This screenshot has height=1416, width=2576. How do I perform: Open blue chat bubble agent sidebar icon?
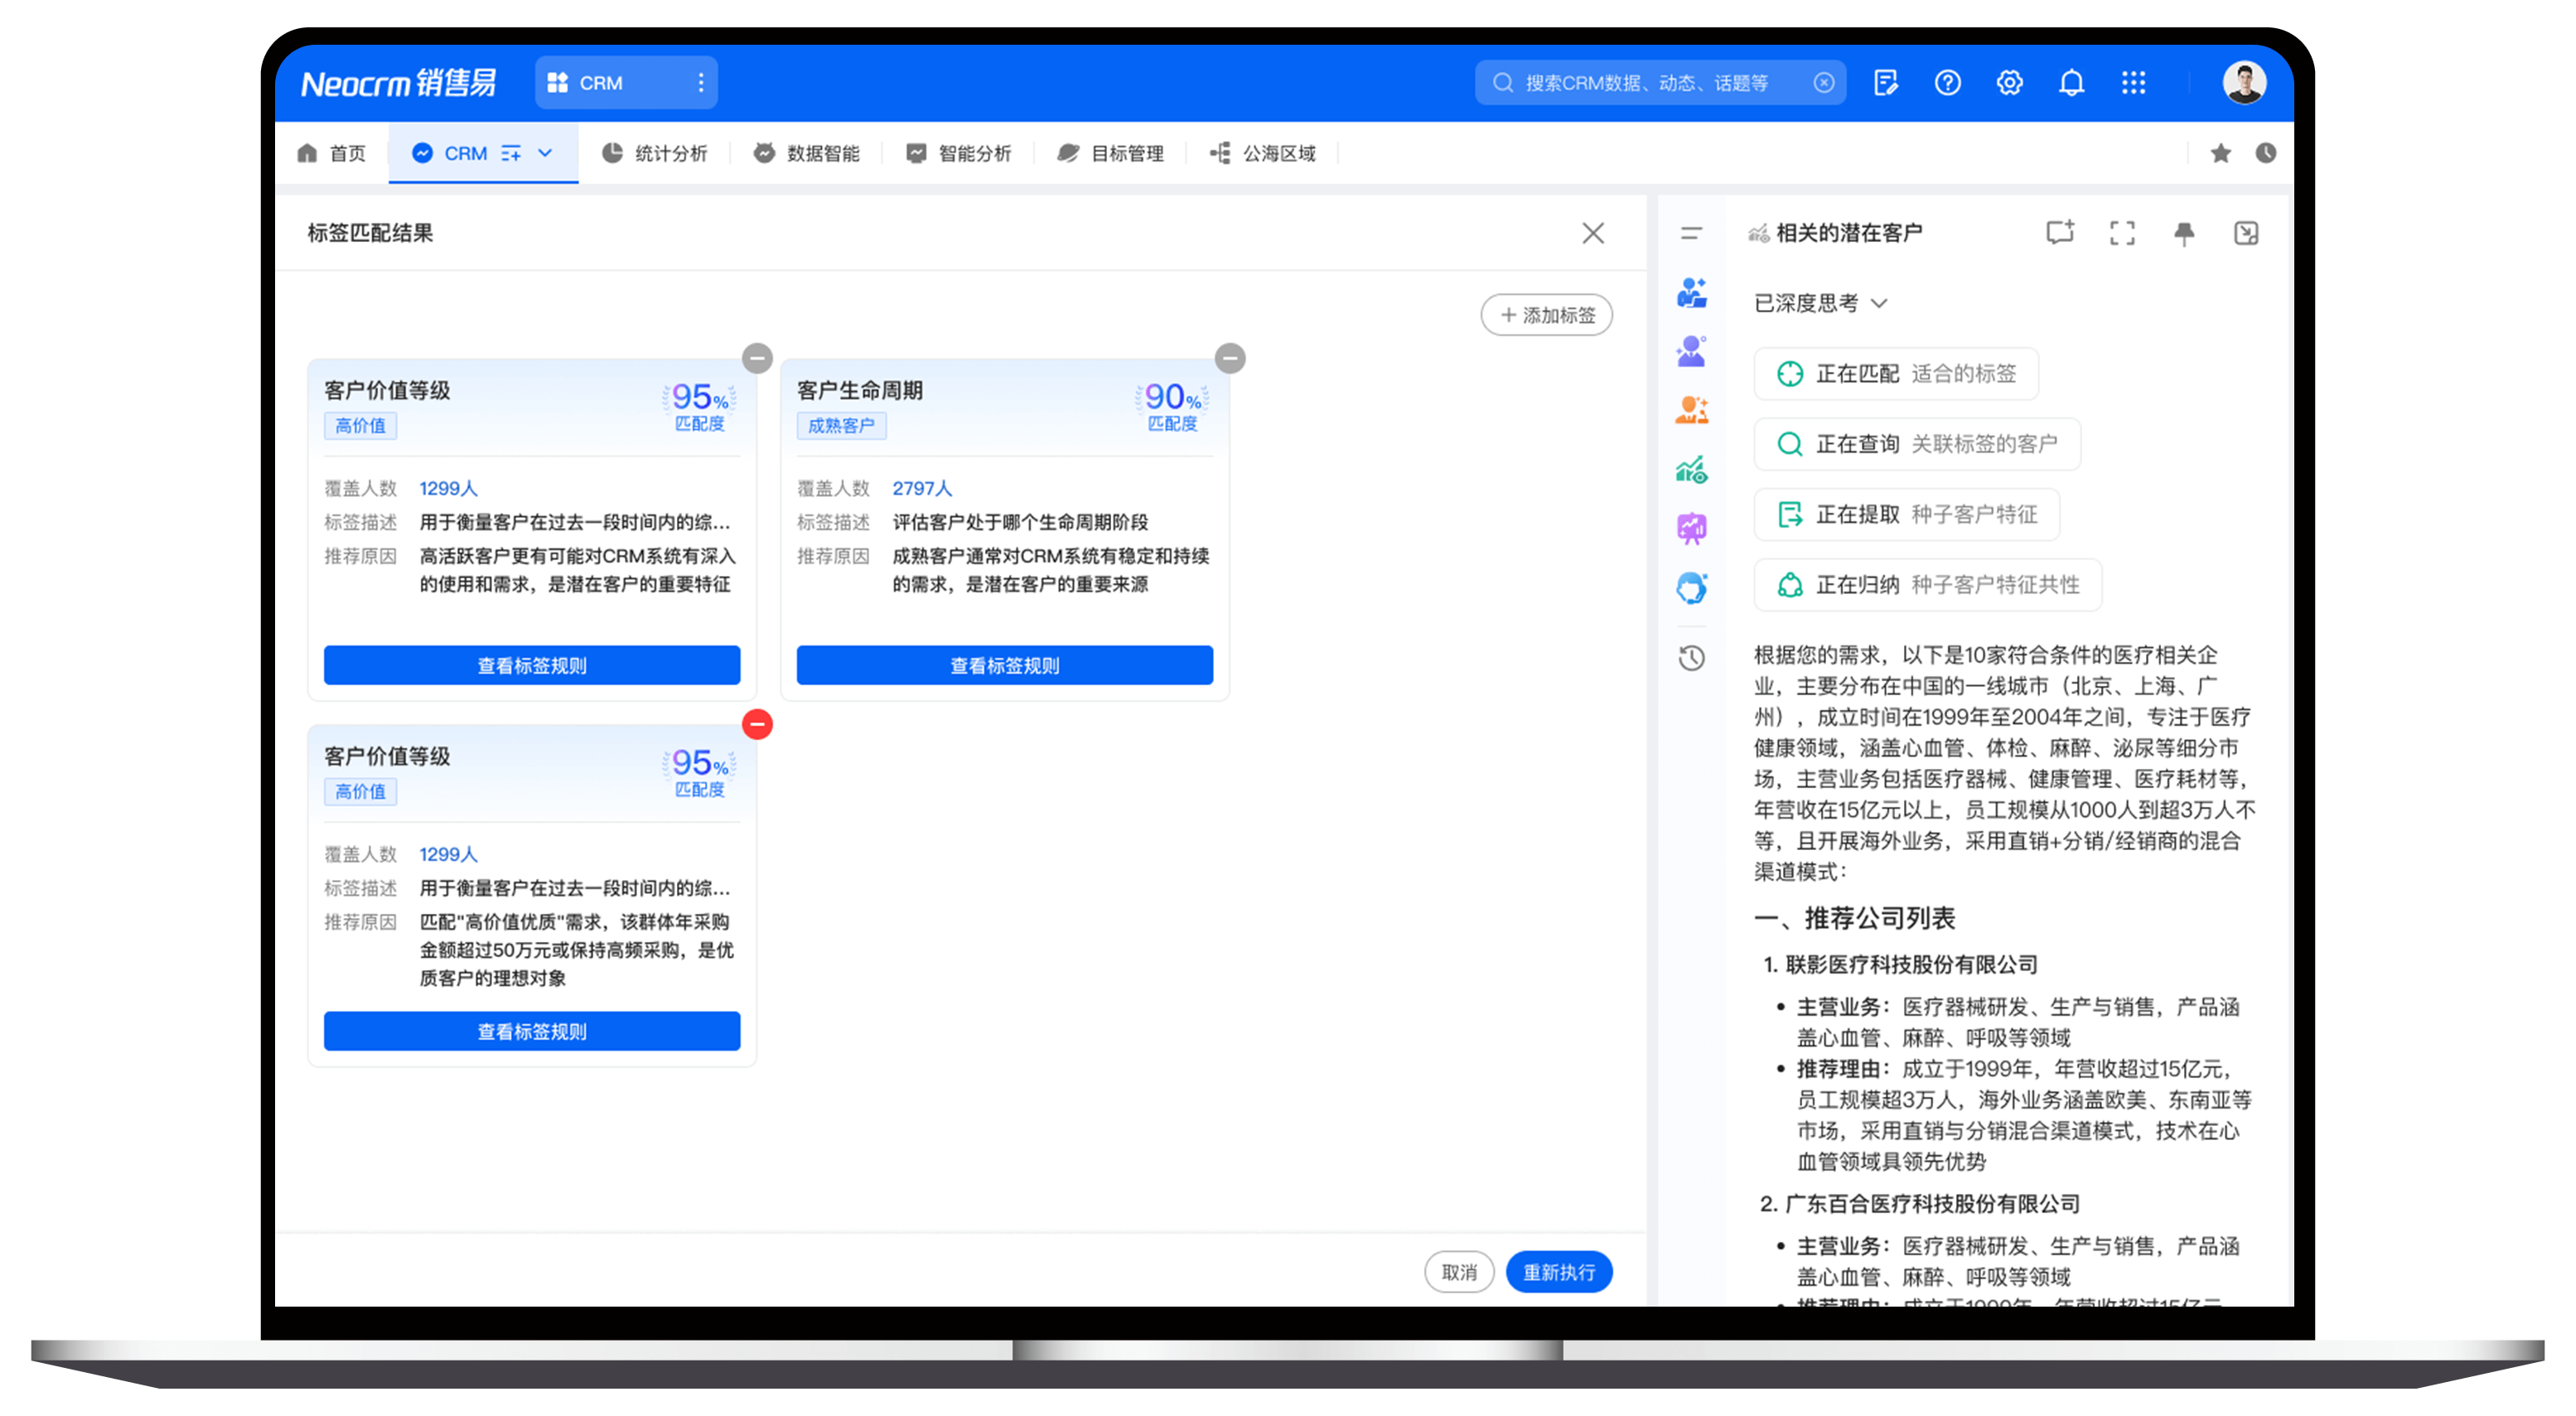(x=1691, y=588)
